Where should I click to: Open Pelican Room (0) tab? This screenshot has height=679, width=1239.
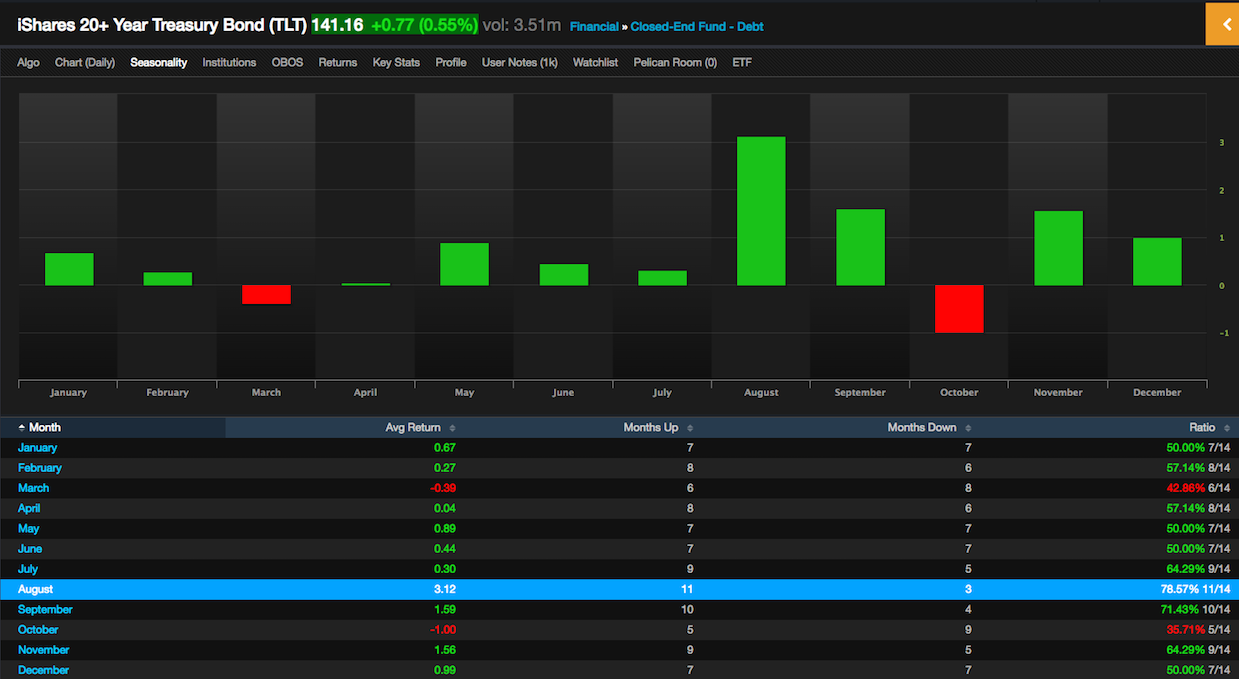point(675,62)
